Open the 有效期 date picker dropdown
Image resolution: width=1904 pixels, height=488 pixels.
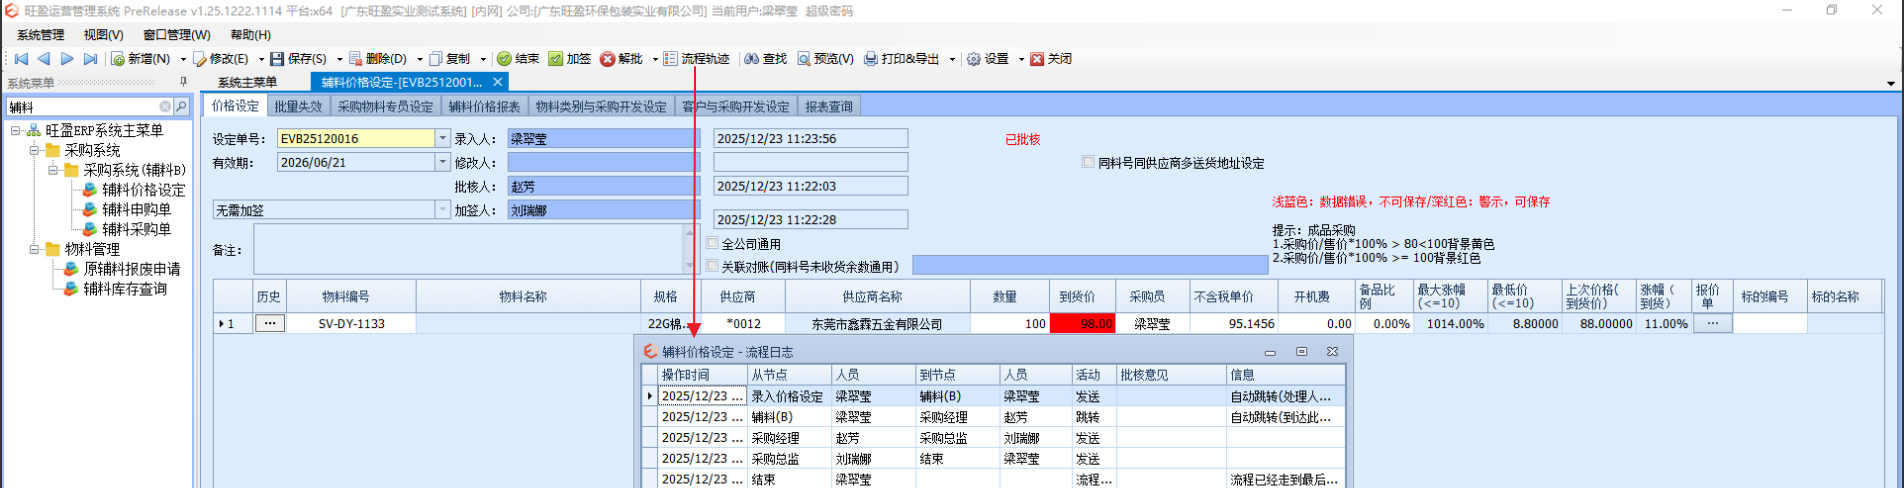click(442, 162)
